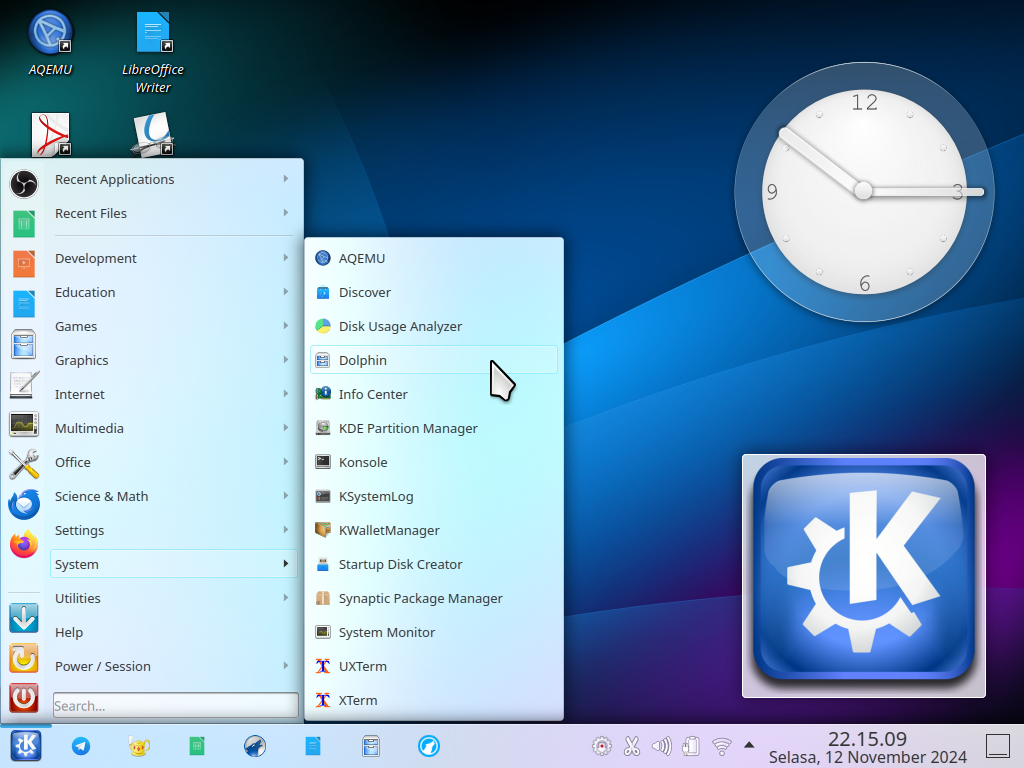The width and height of the screenshot is (1024, 768).
Task: Open LibreOffice Calc from the taskbar
Action: click(x=197, y=746)
